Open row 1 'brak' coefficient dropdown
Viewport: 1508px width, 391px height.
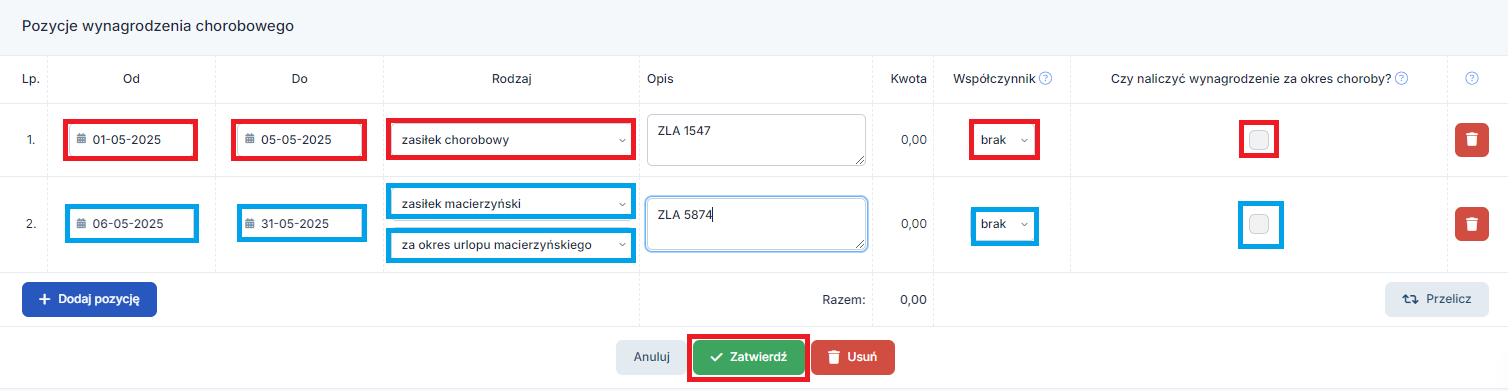pos(1004,140)
